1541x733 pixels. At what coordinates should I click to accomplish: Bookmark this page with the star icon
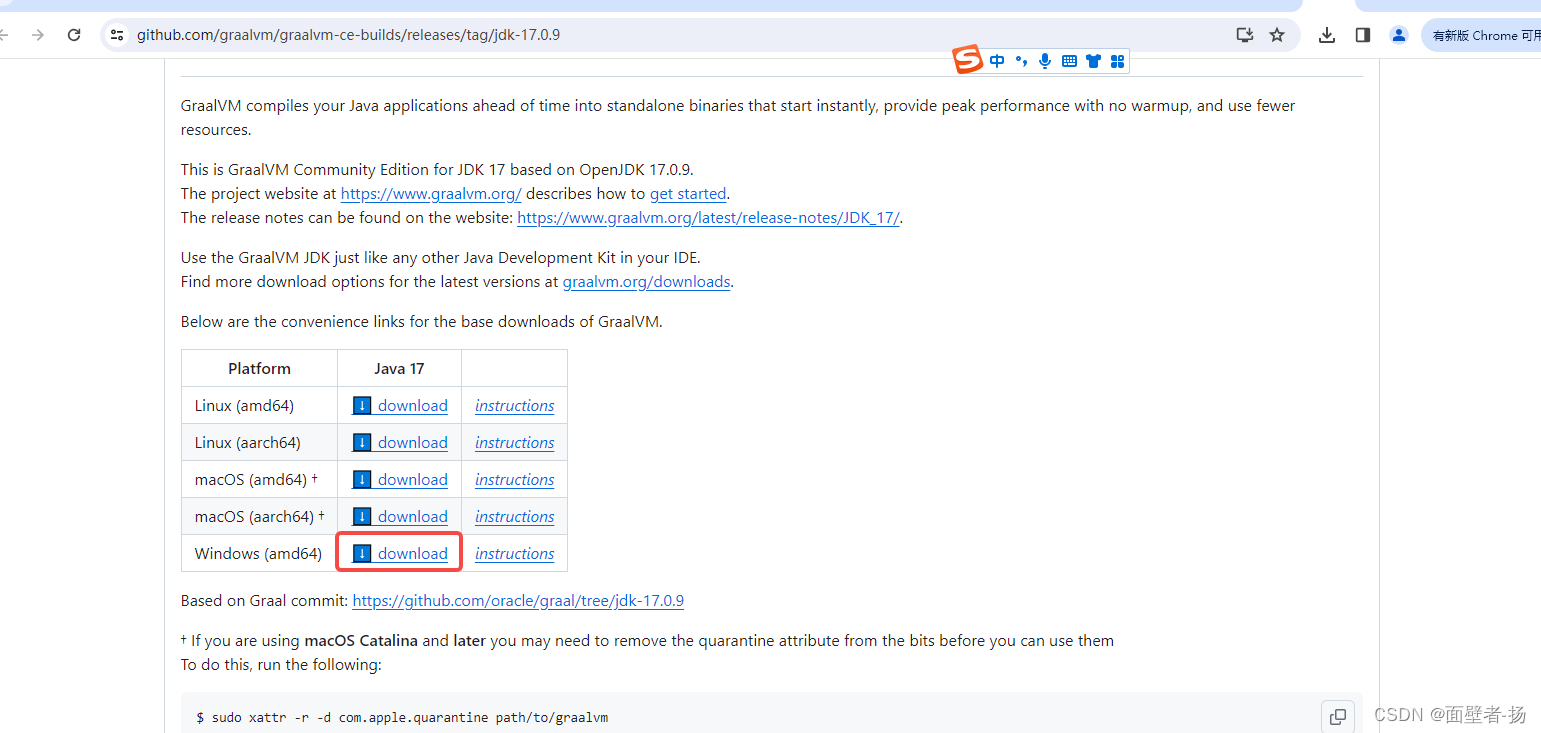[x=1277, y=35]
